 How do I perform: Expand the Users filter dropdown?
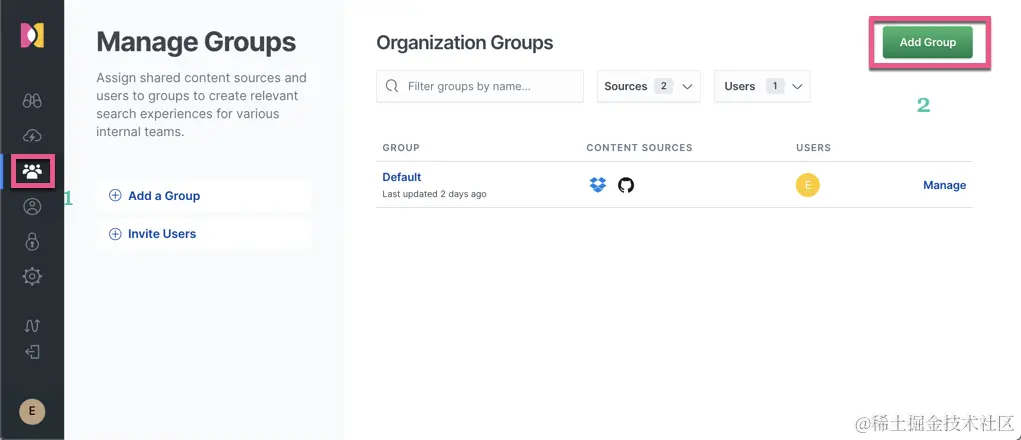click(x=762, y=86)
